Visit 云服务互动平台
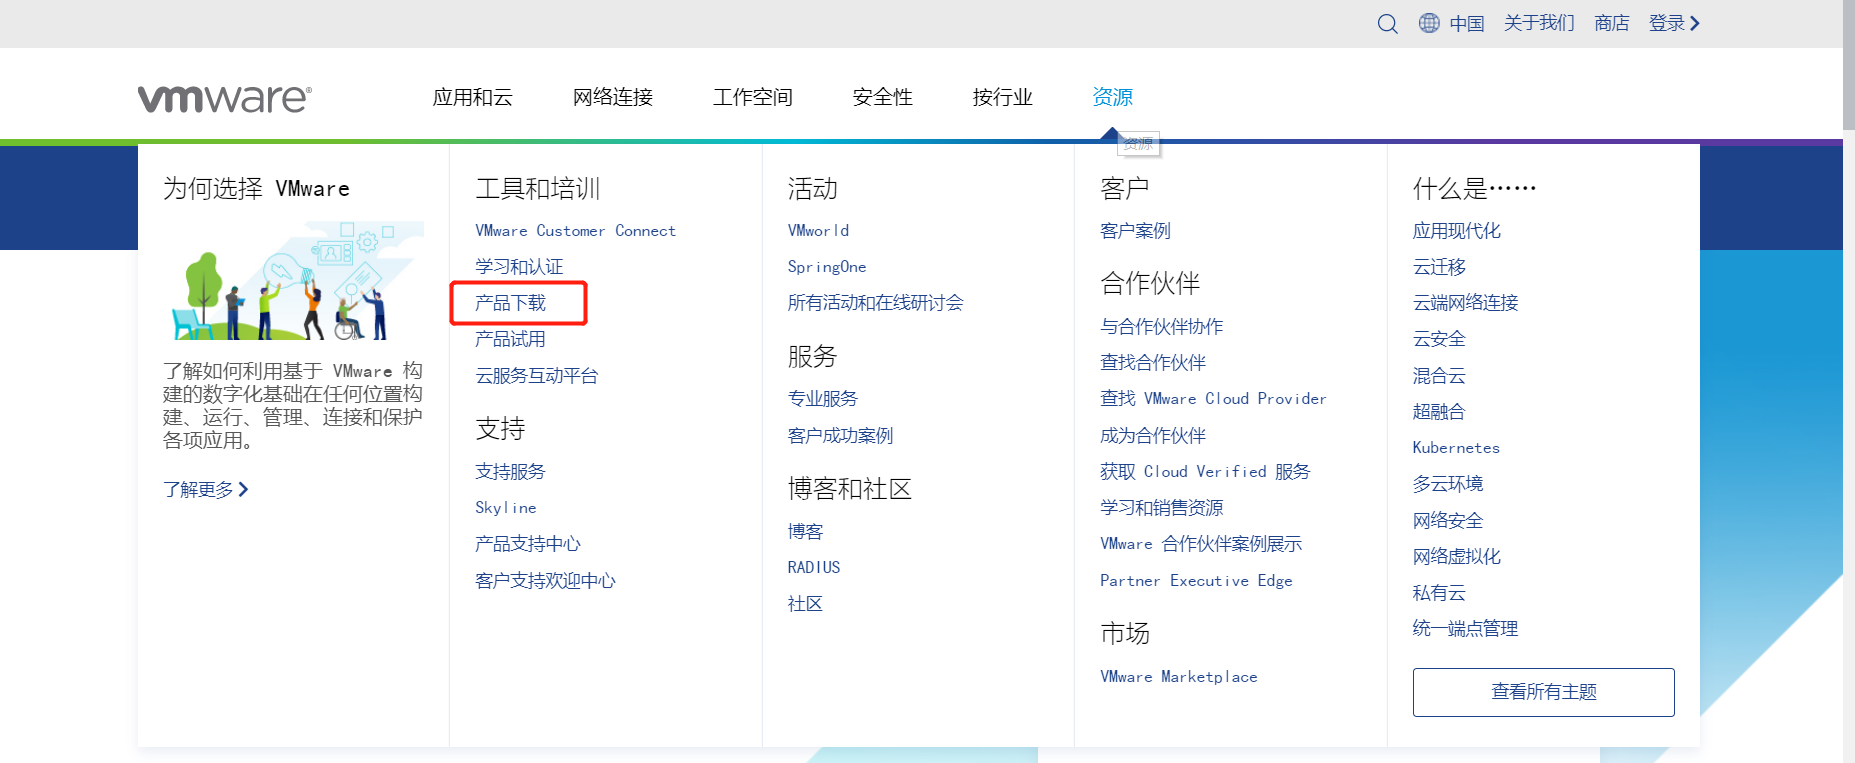1855x763 pixels. pos(536,376)
